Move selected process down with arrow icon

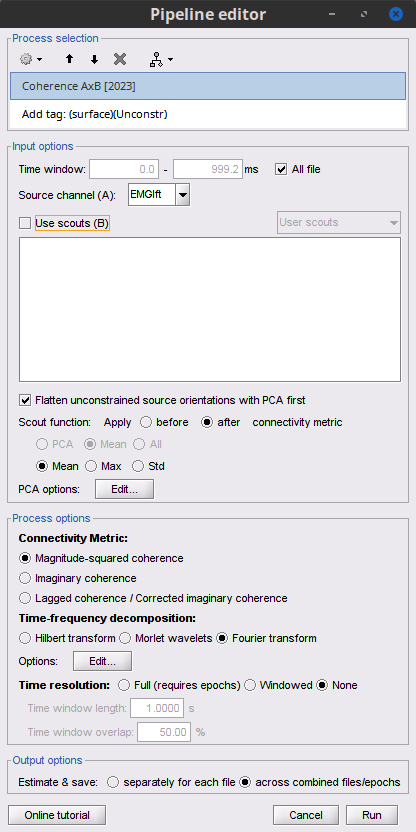(x=94, y=59)
